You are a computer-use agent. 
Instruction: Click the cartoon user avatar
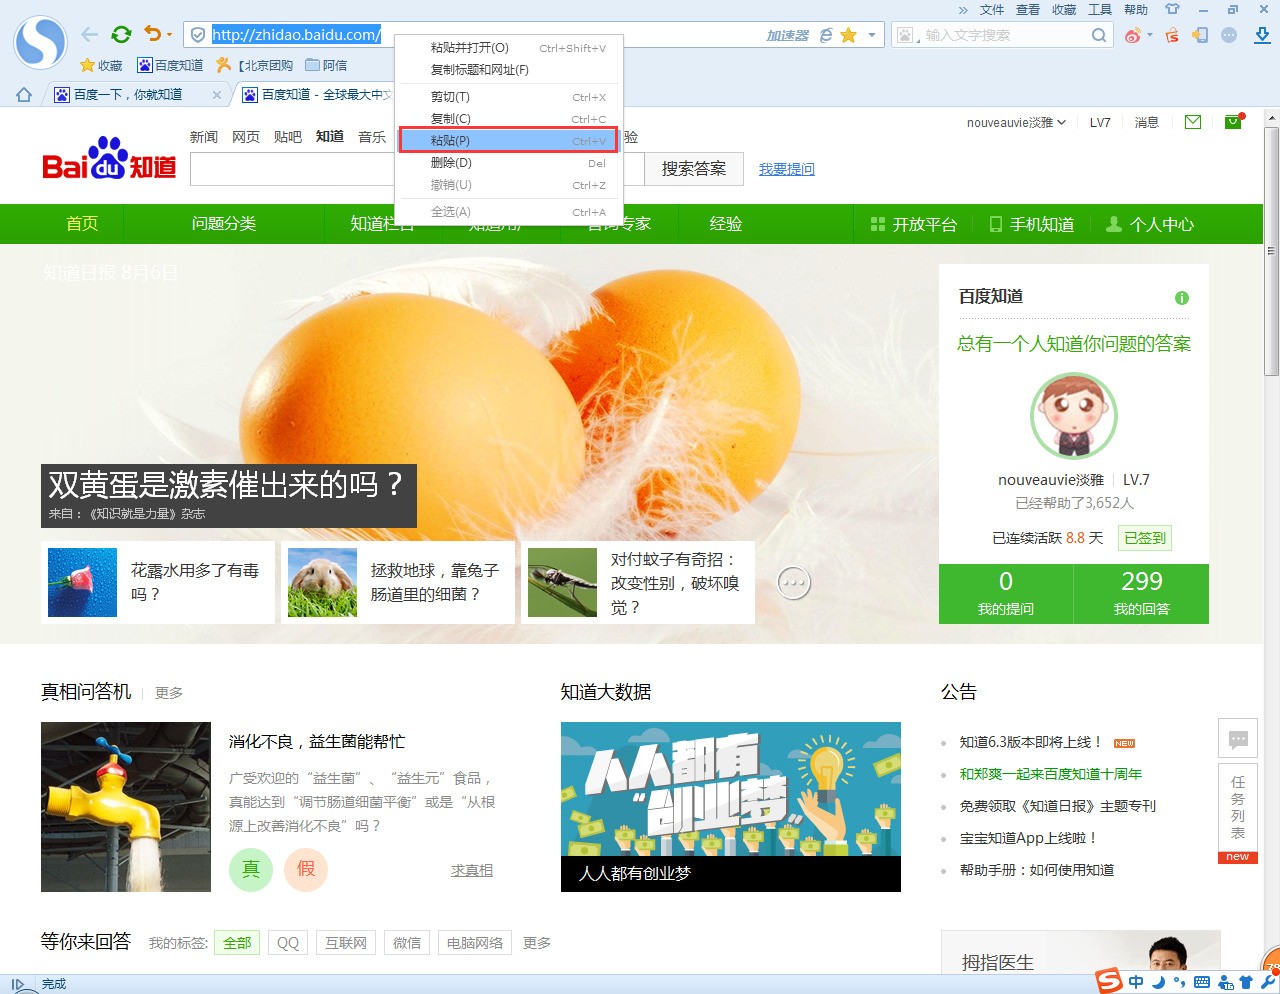coord(1073,415)
